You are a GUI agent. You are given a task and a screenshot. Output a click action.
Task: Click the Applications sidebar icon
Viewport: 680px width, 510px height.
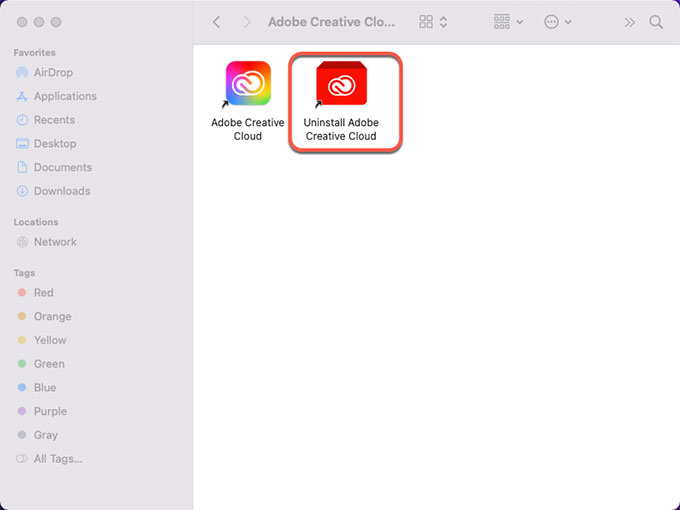point(22,96)
